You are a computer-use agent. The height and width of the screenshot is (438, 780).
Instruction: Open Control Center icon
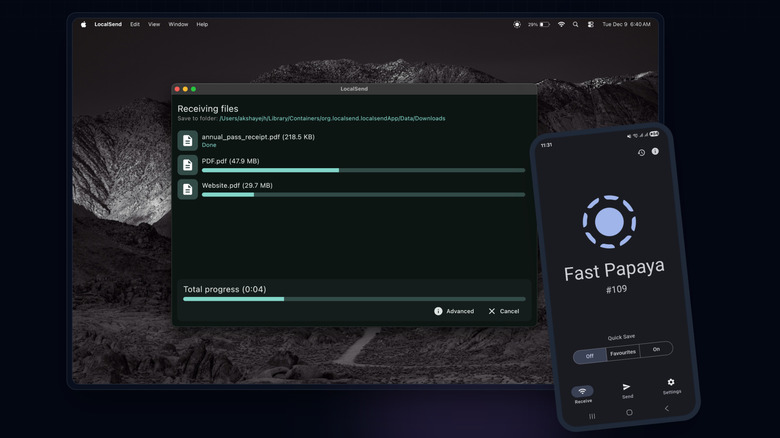tap(590, 24)
